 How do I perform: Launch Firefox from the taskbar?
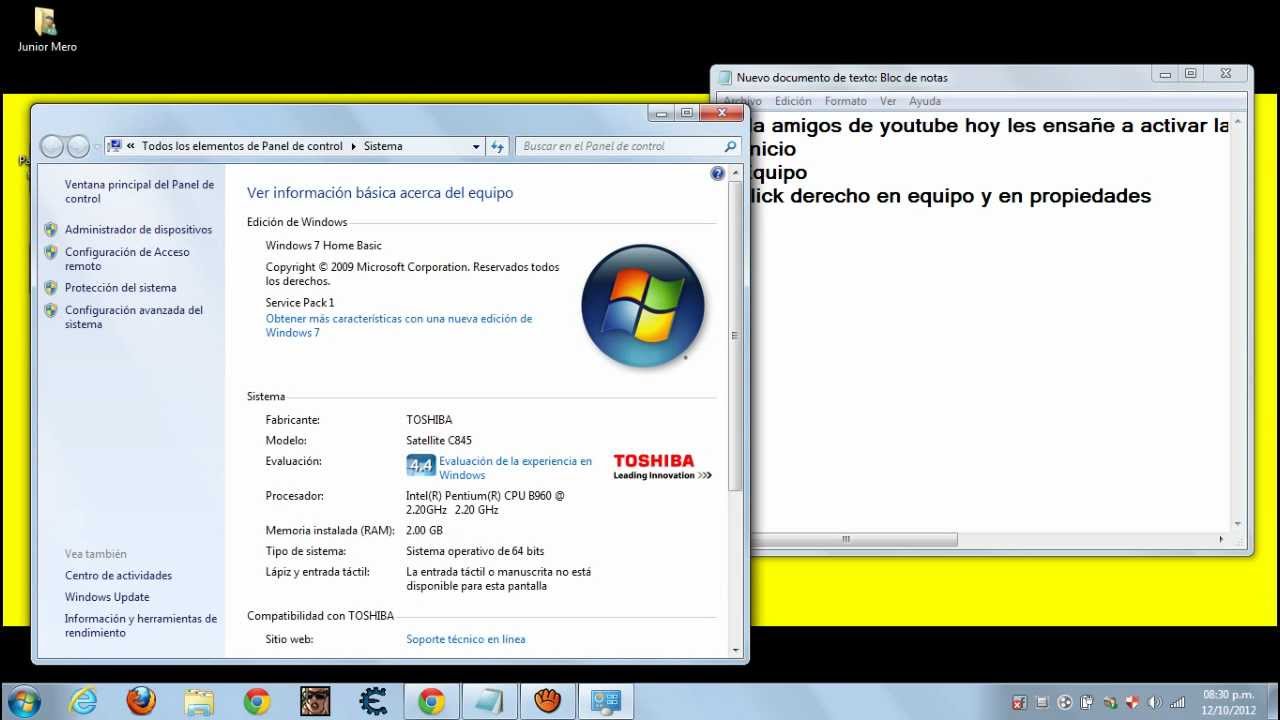click(141, 701)
